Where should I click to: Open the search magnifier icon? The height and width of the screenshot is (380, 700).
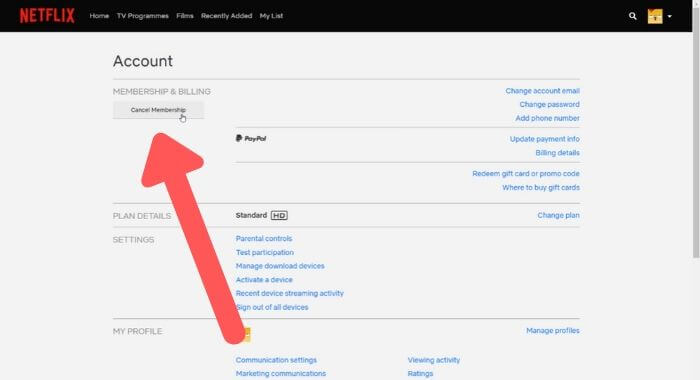tap(633, 16)
